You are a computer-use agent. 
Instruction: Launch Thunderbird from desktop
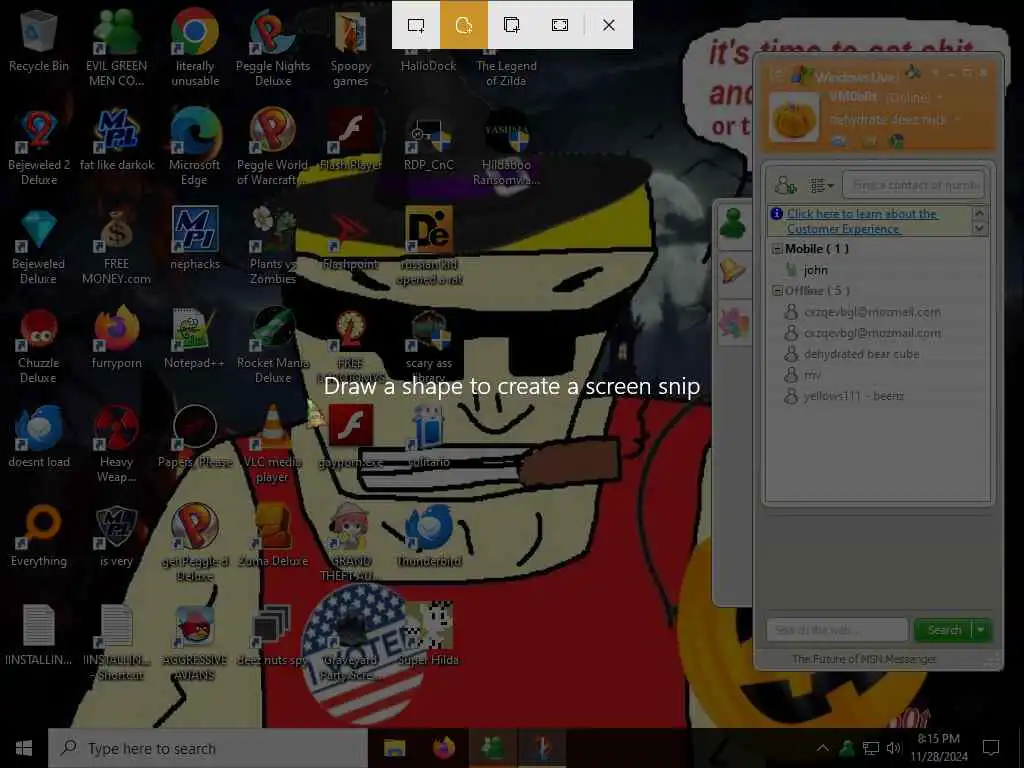[x=428, y=536]
